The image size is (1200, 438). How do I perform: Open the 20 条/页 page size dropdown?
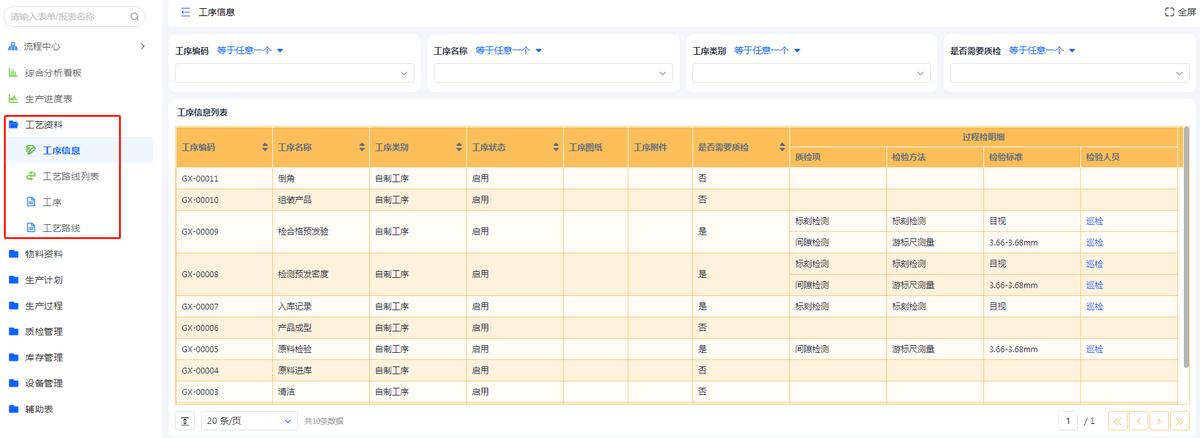pos(249,421)
